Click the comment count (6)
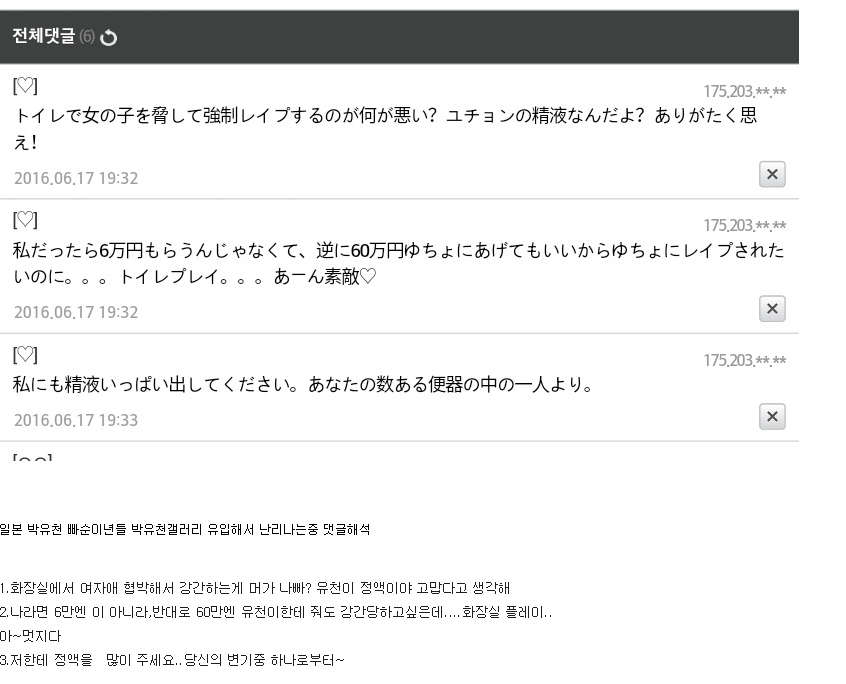 (x=87, y=37)
